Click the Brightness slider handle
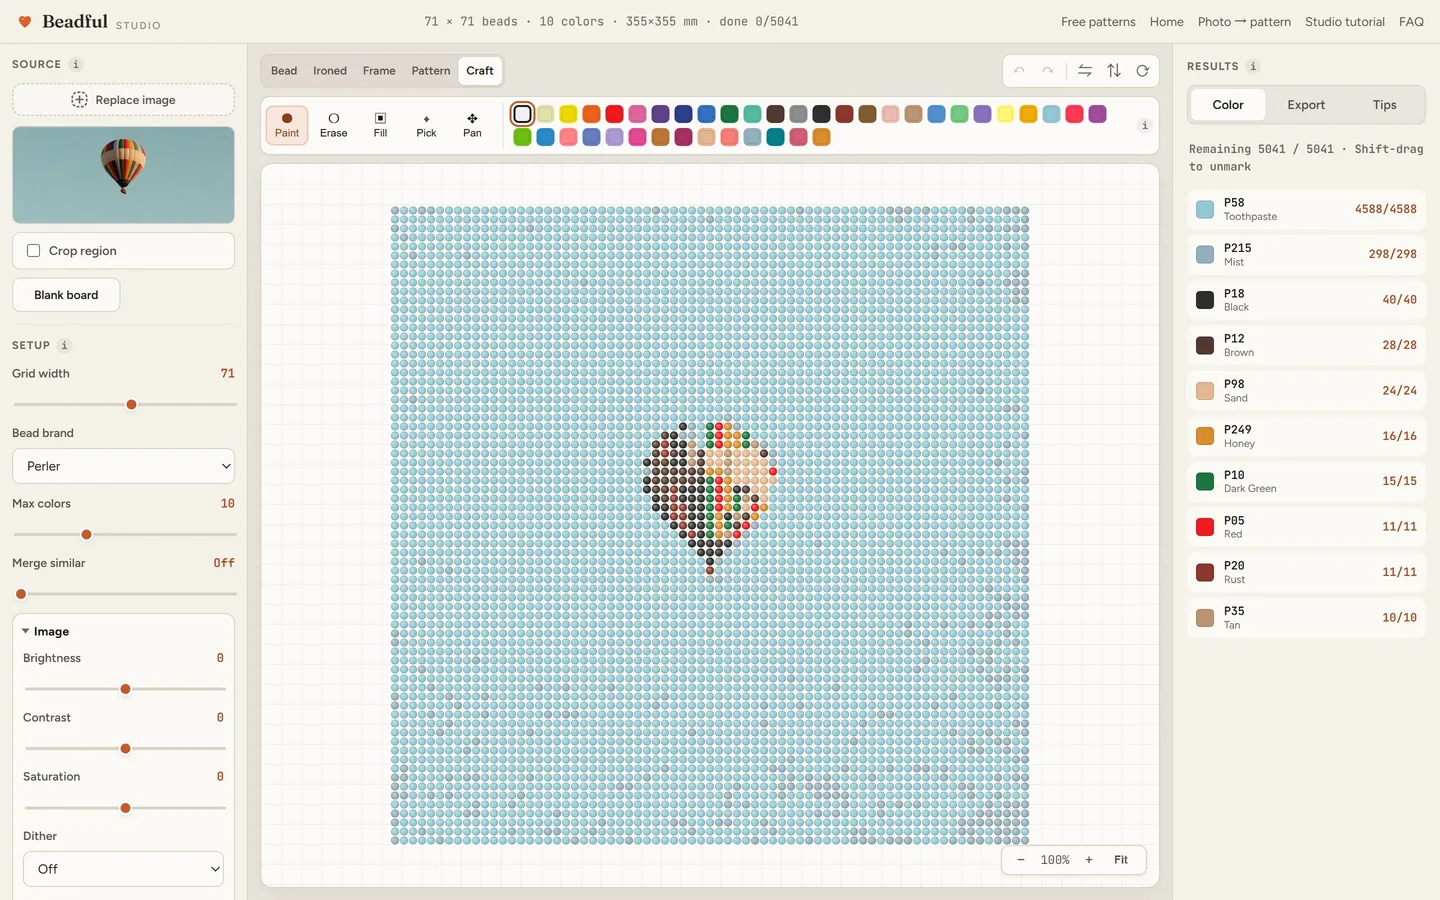 click(125, 689)
